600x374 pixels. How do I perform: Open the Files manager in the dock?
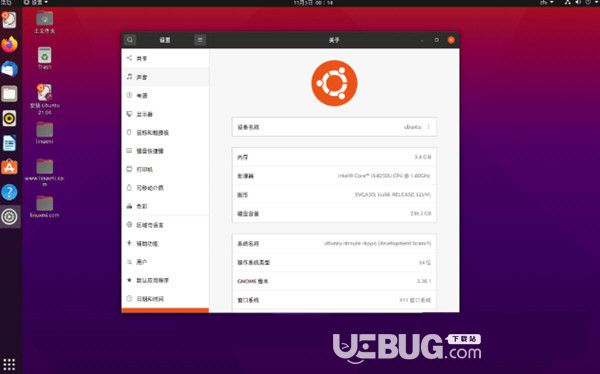tap(9, 94)
